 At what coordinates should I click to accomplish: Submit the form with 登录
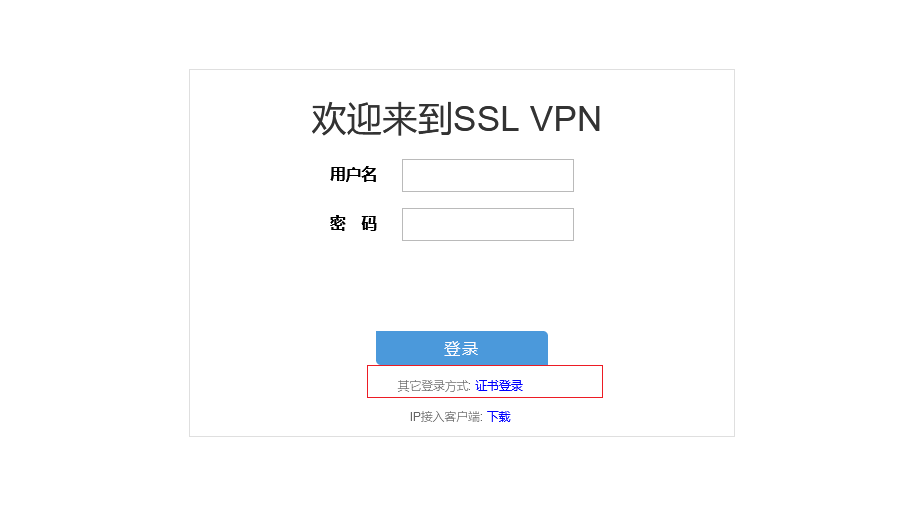pyautogui.click(x=462, y=348)
